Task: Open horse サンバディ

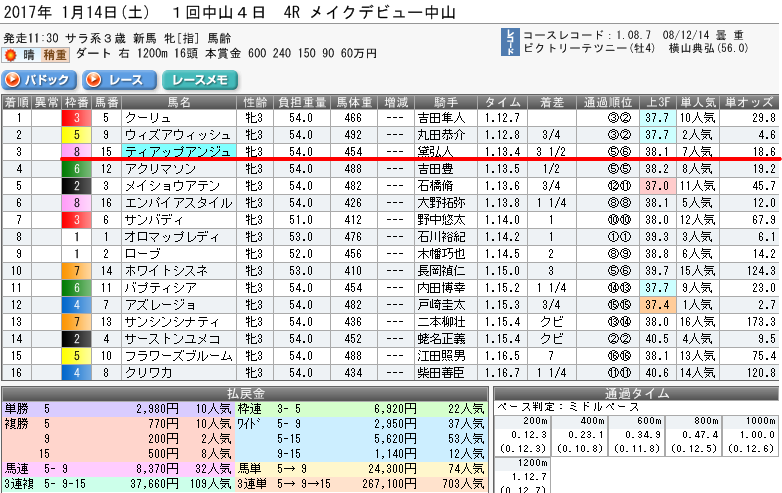Action: 154,220
